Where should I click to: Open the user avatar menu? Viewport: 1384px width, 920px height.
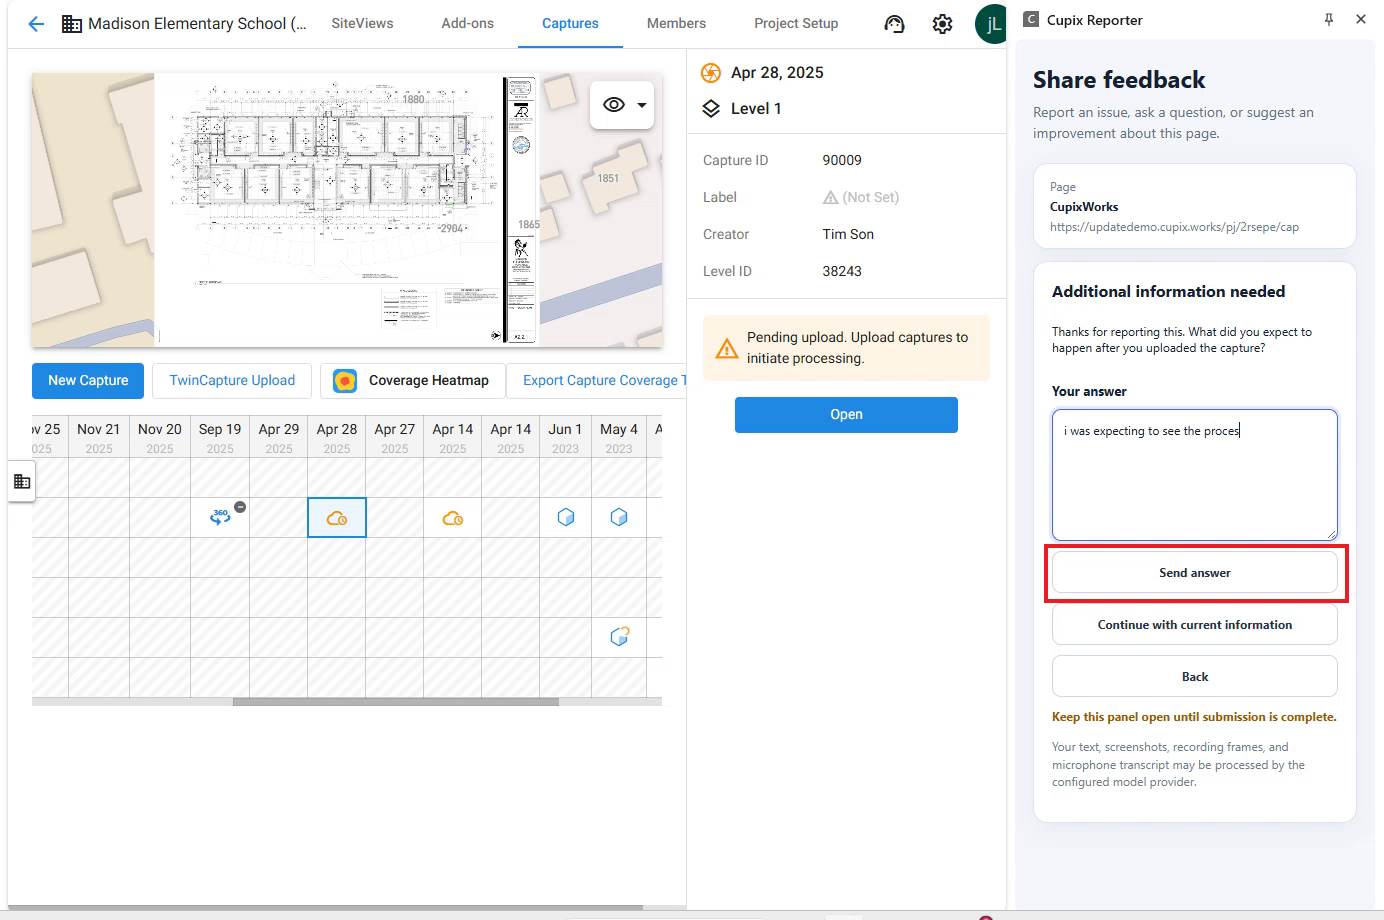991,24
